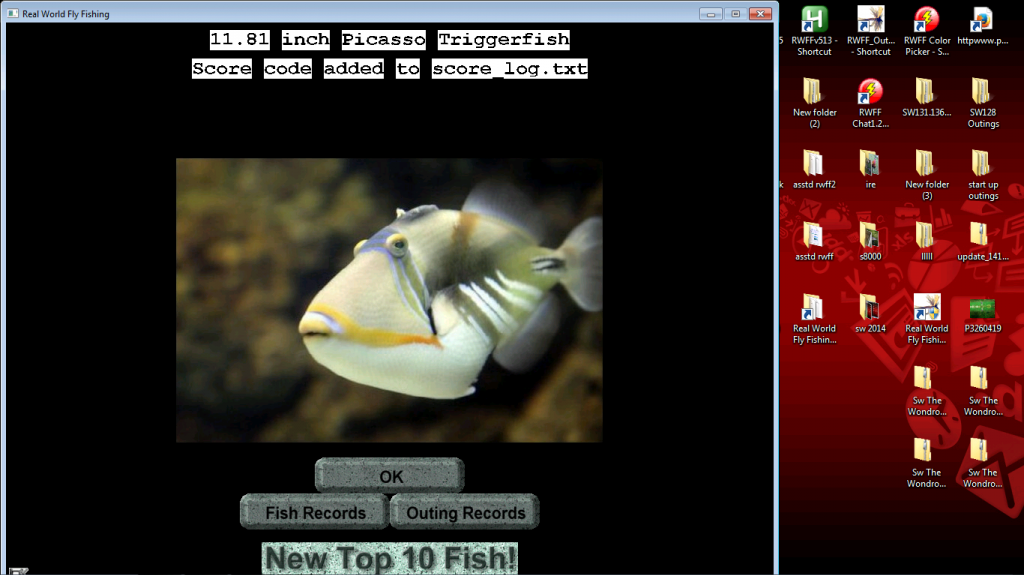Launch RWFF Color Picker shortcut

click(x=927, y=31)
